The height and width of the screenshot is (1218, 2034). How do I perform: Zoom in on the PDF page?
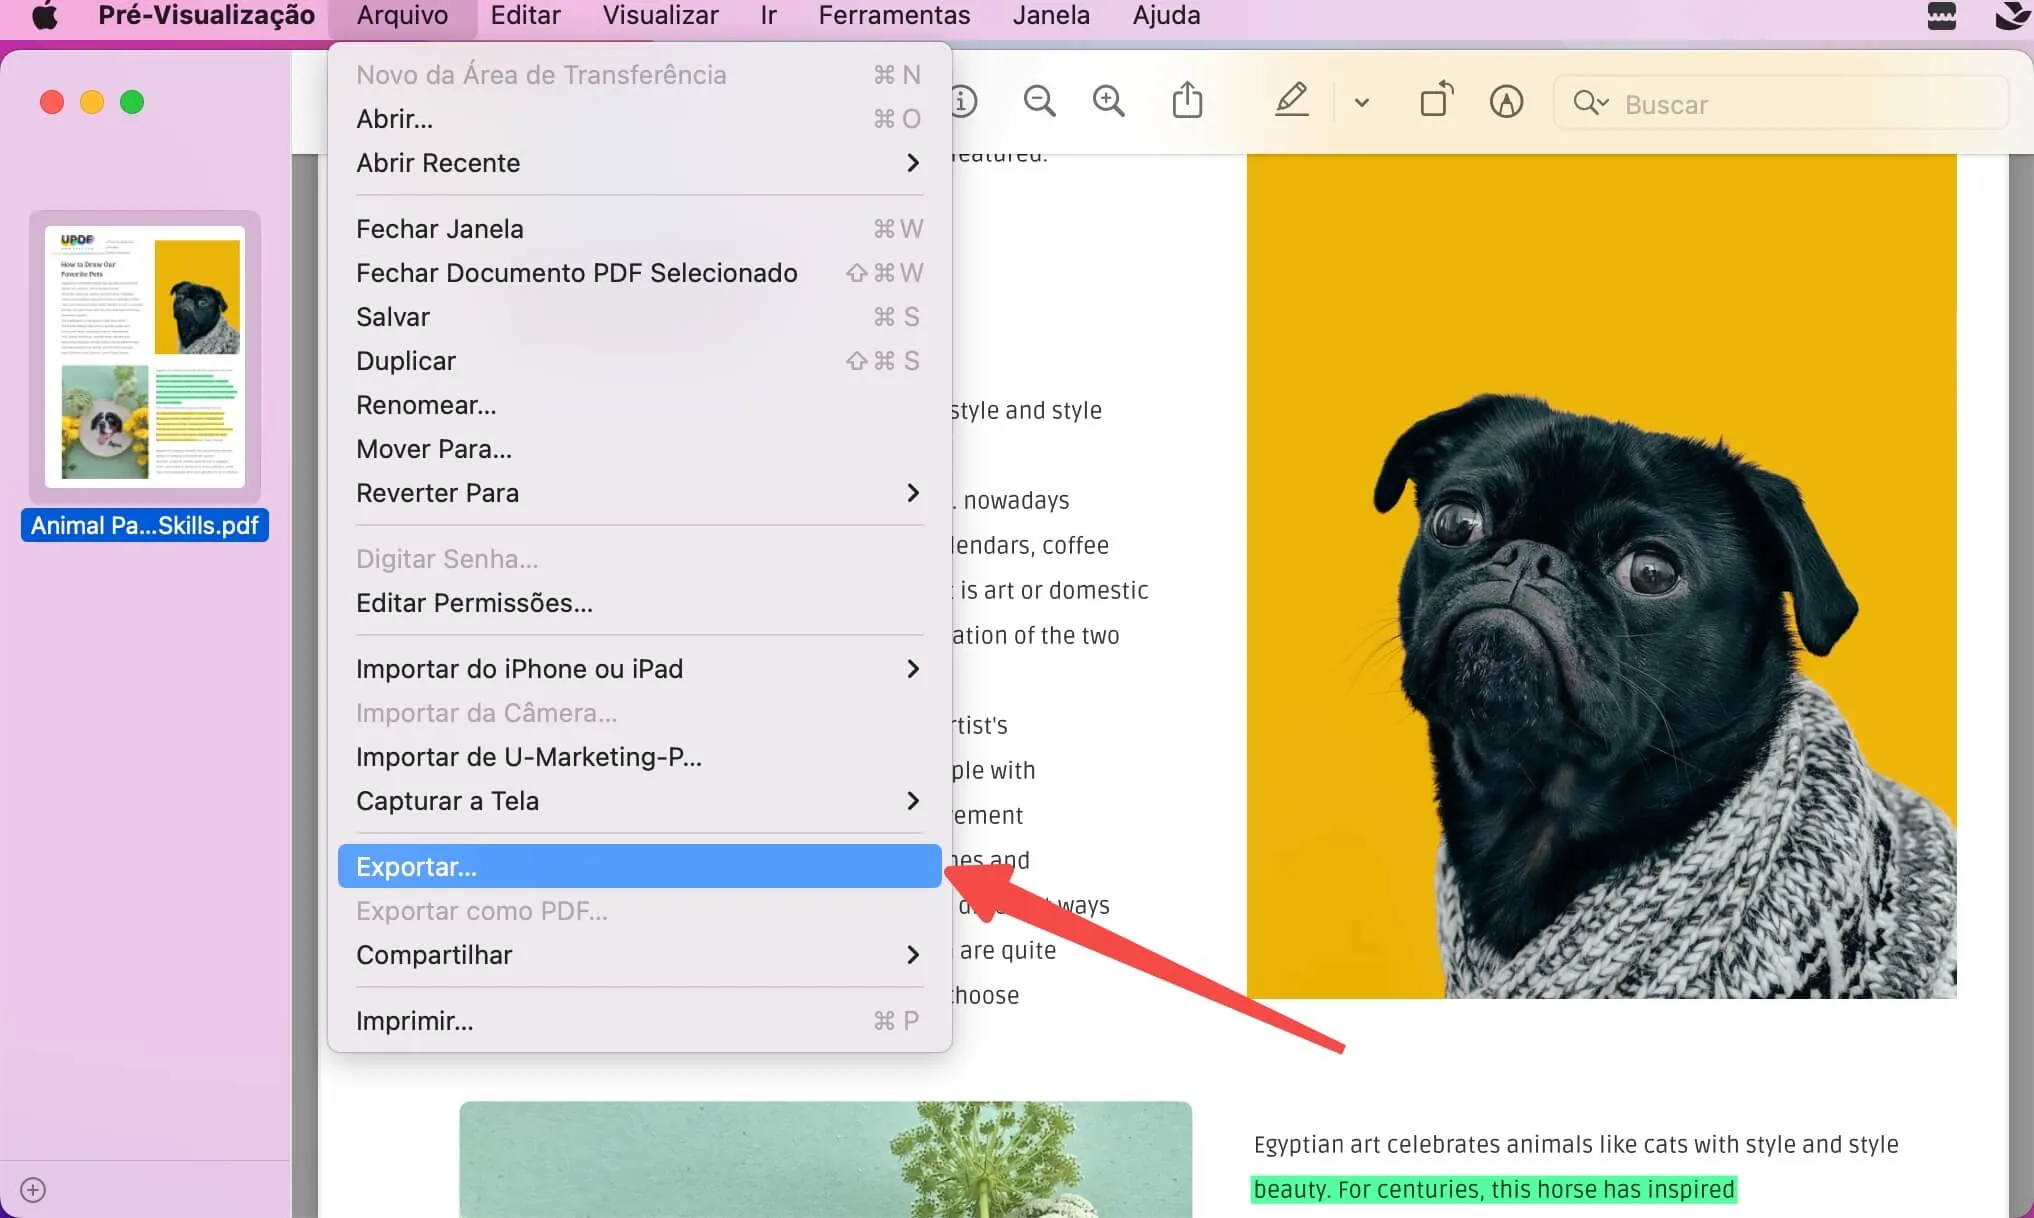tap(1108, 101)
